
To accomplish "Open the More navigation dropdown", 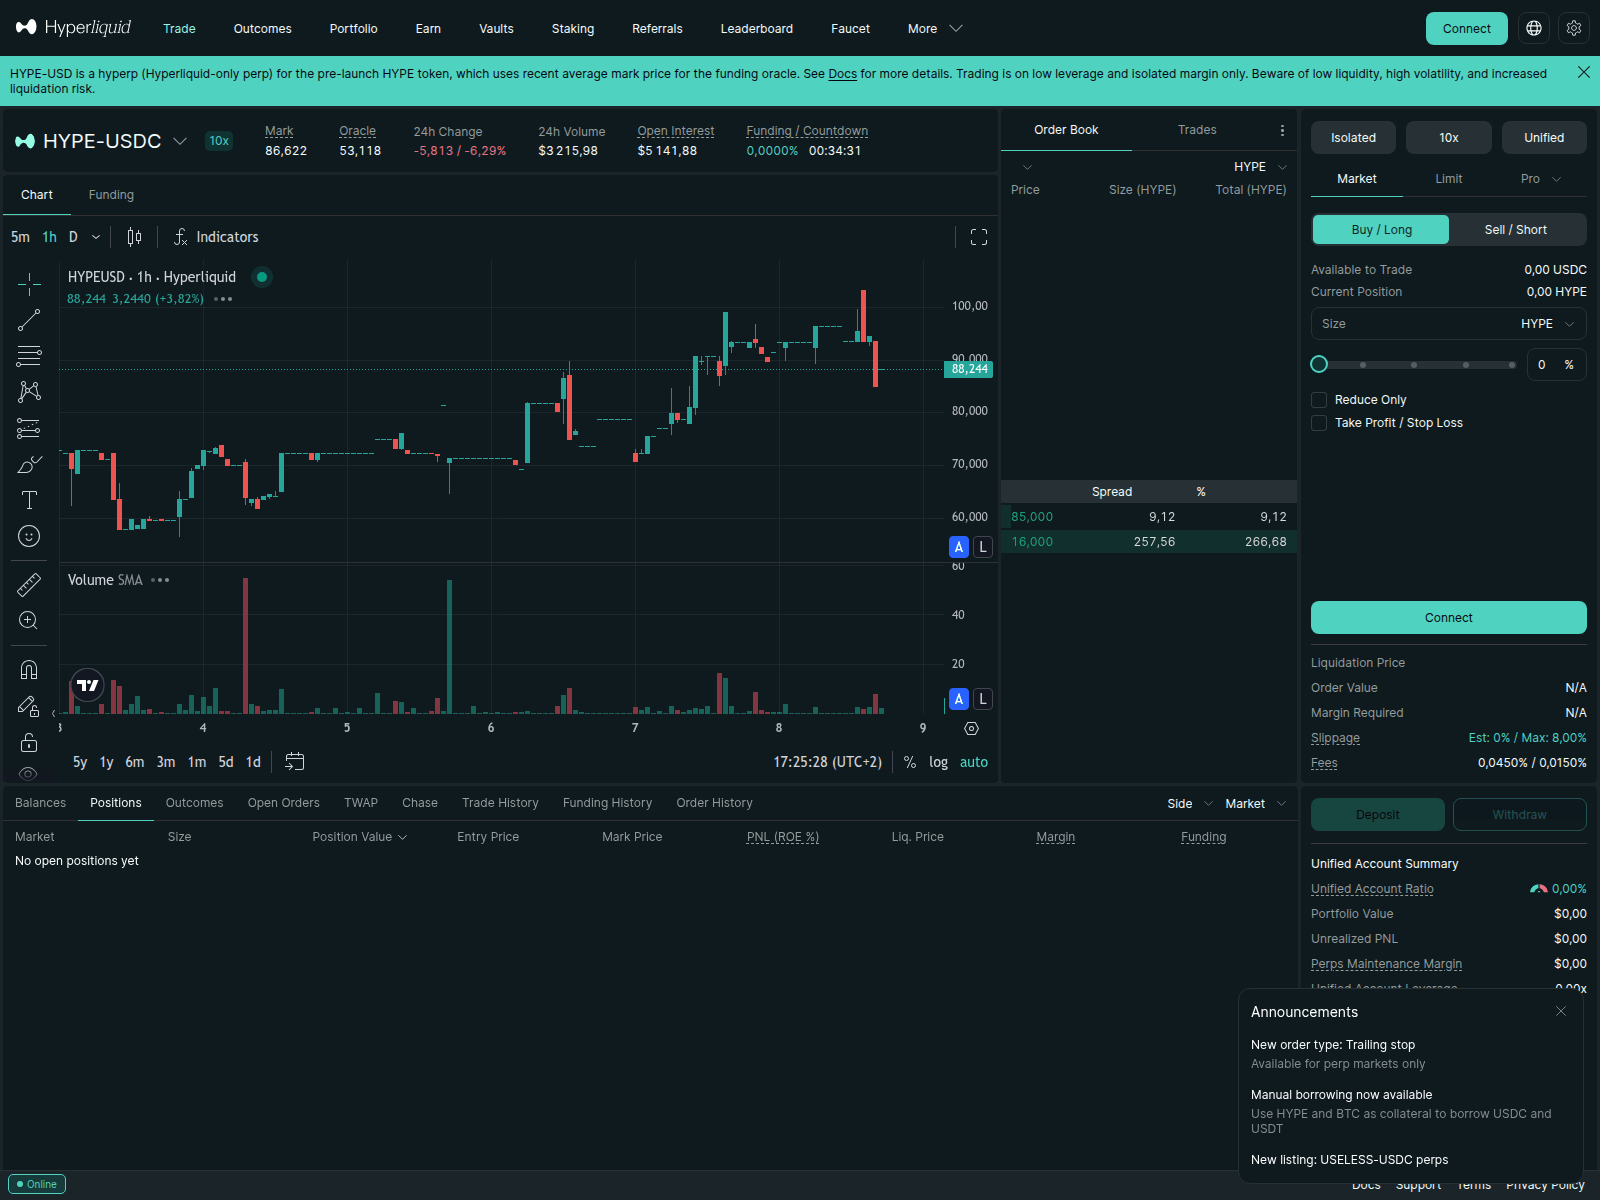I will coord(935,28).
